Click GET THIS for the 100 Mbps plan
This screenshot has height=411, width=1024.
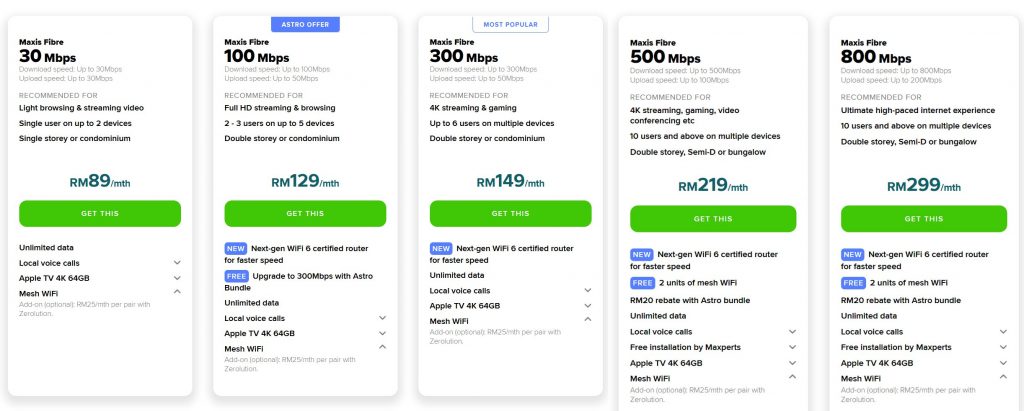pyautogui.click(x=305, y=214)
